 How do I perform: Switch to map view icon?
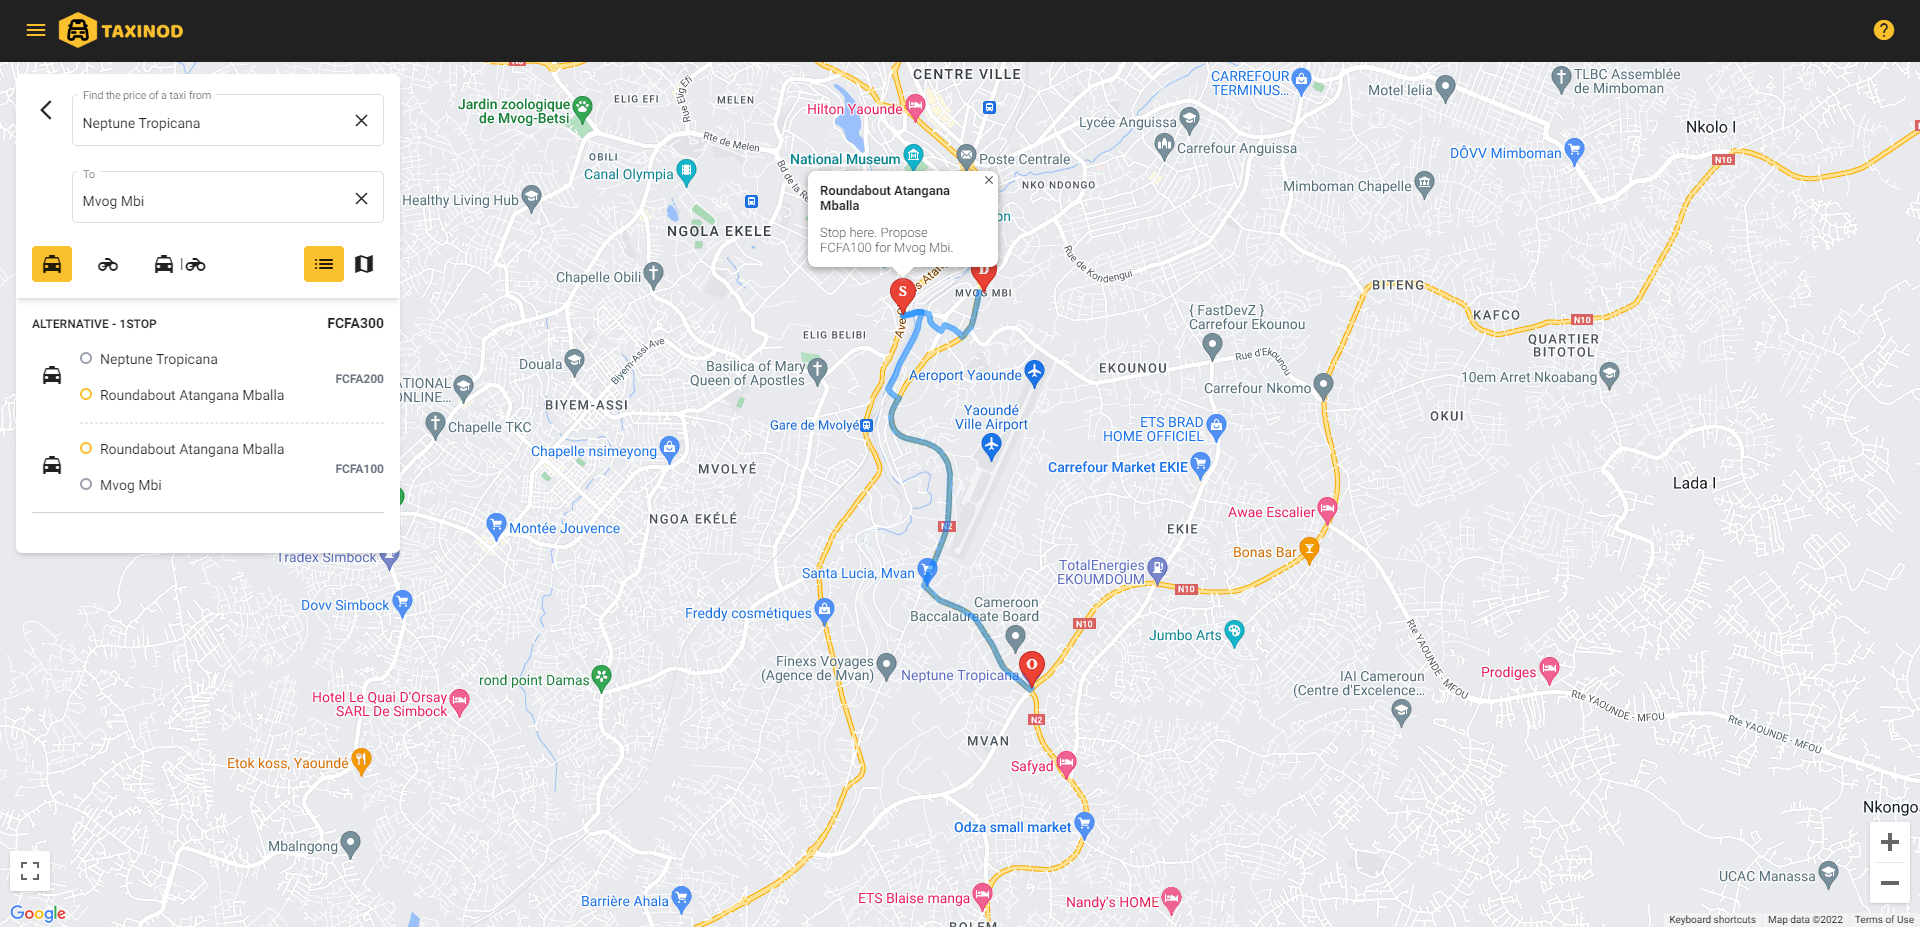pos(364,264)
